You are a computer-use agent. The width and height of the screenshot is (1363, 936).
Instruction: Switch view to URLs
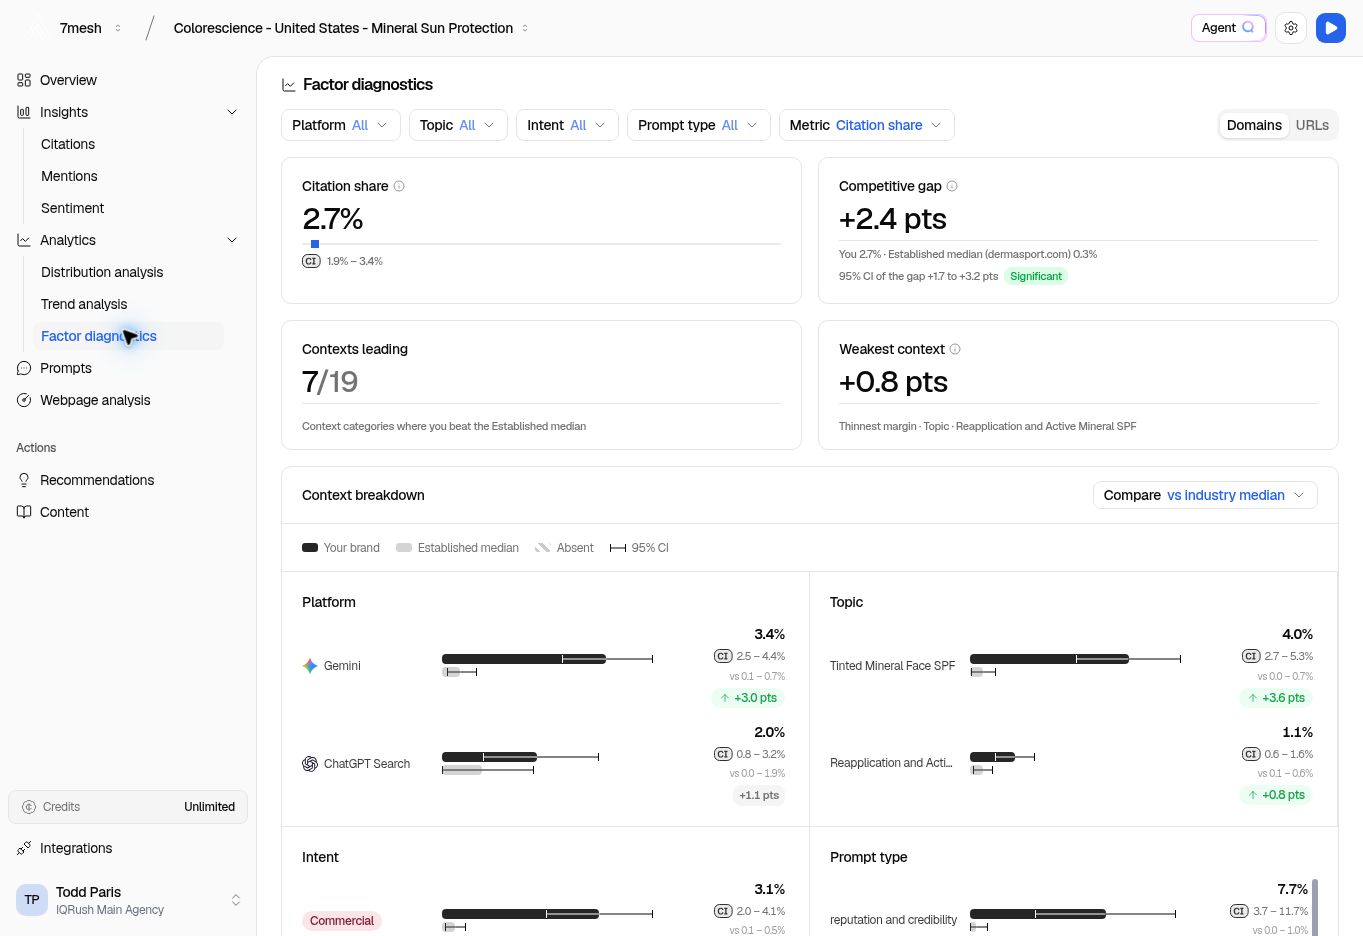[x=1312, y=125]
